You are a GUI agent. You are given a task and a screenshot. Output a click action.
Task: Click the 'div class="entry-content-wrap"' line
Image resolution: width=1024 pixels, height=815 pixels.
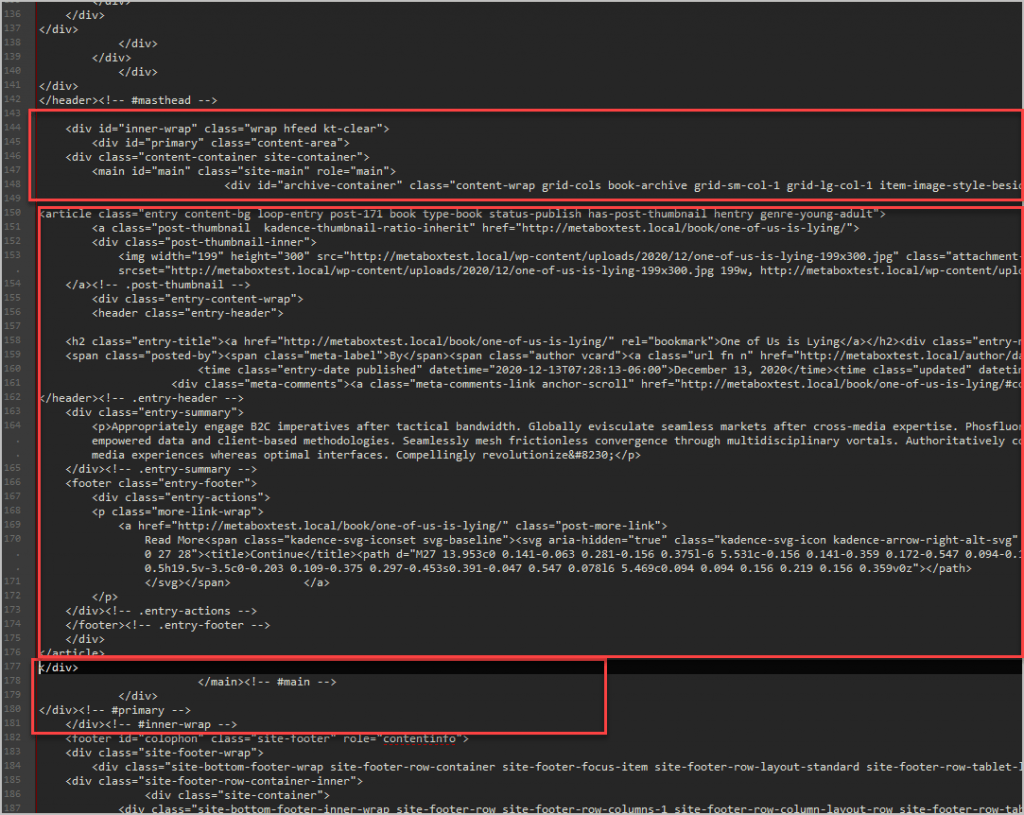pos(198,299)
